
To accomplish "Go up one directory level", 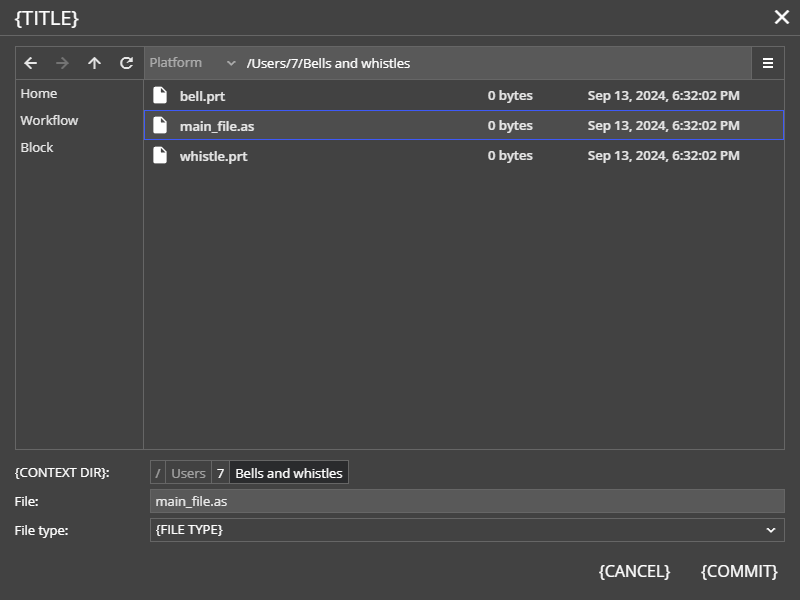I will click(94, 63).
